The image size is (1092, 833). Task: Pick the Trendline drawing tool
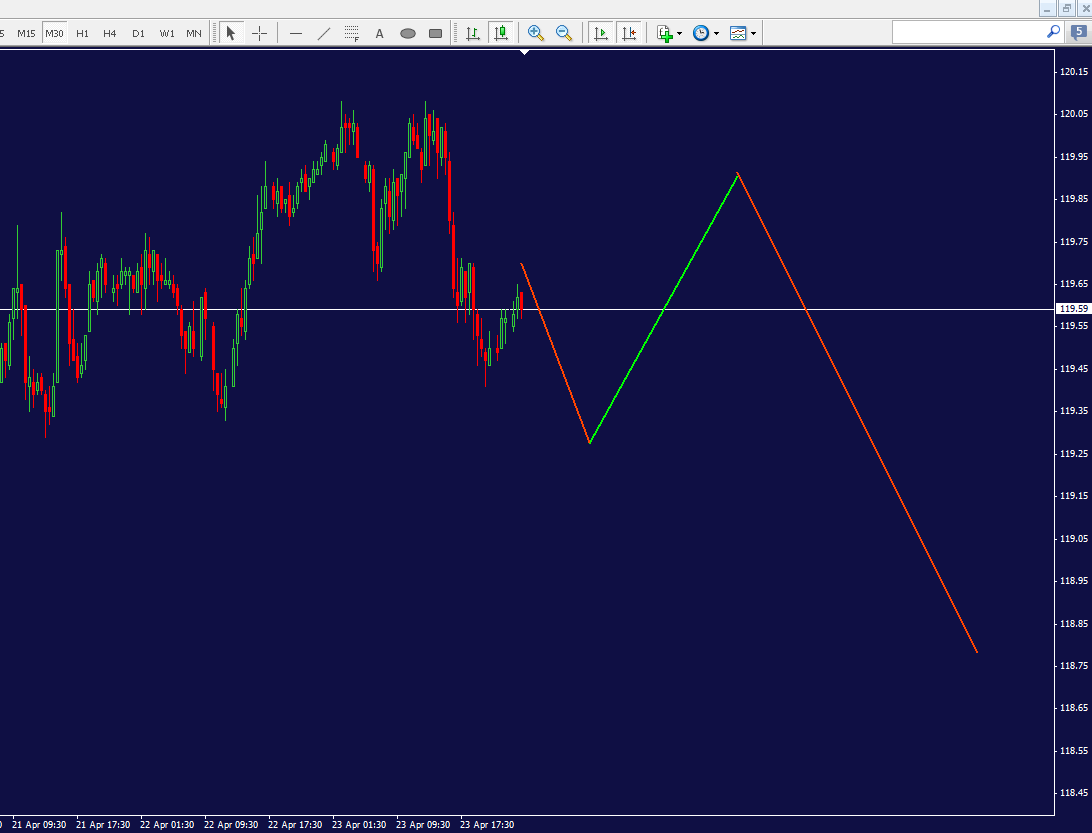[x=324, y=32]
